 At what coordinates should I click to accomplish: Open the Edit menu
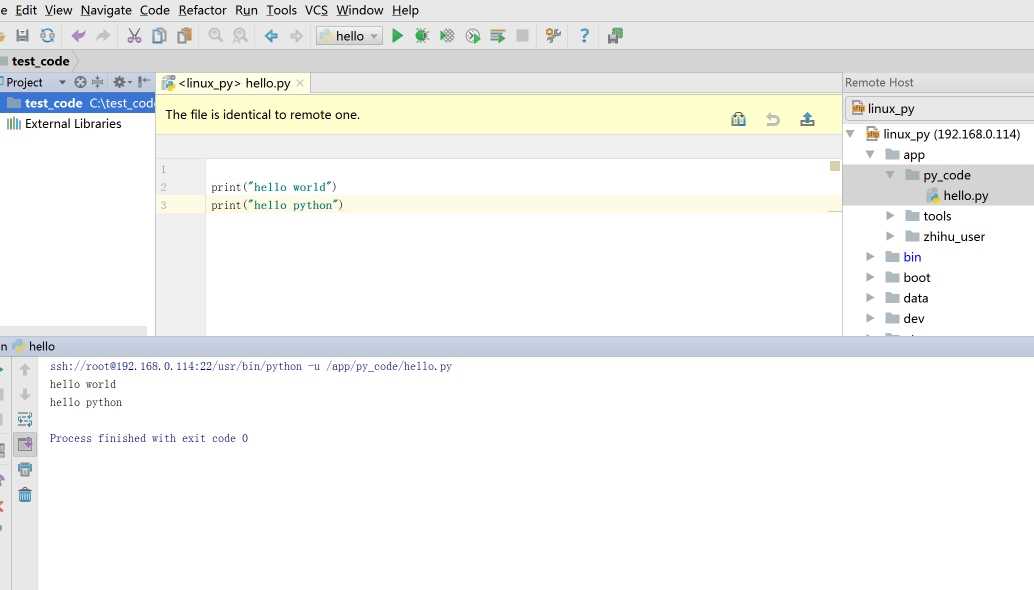[26, 10]
